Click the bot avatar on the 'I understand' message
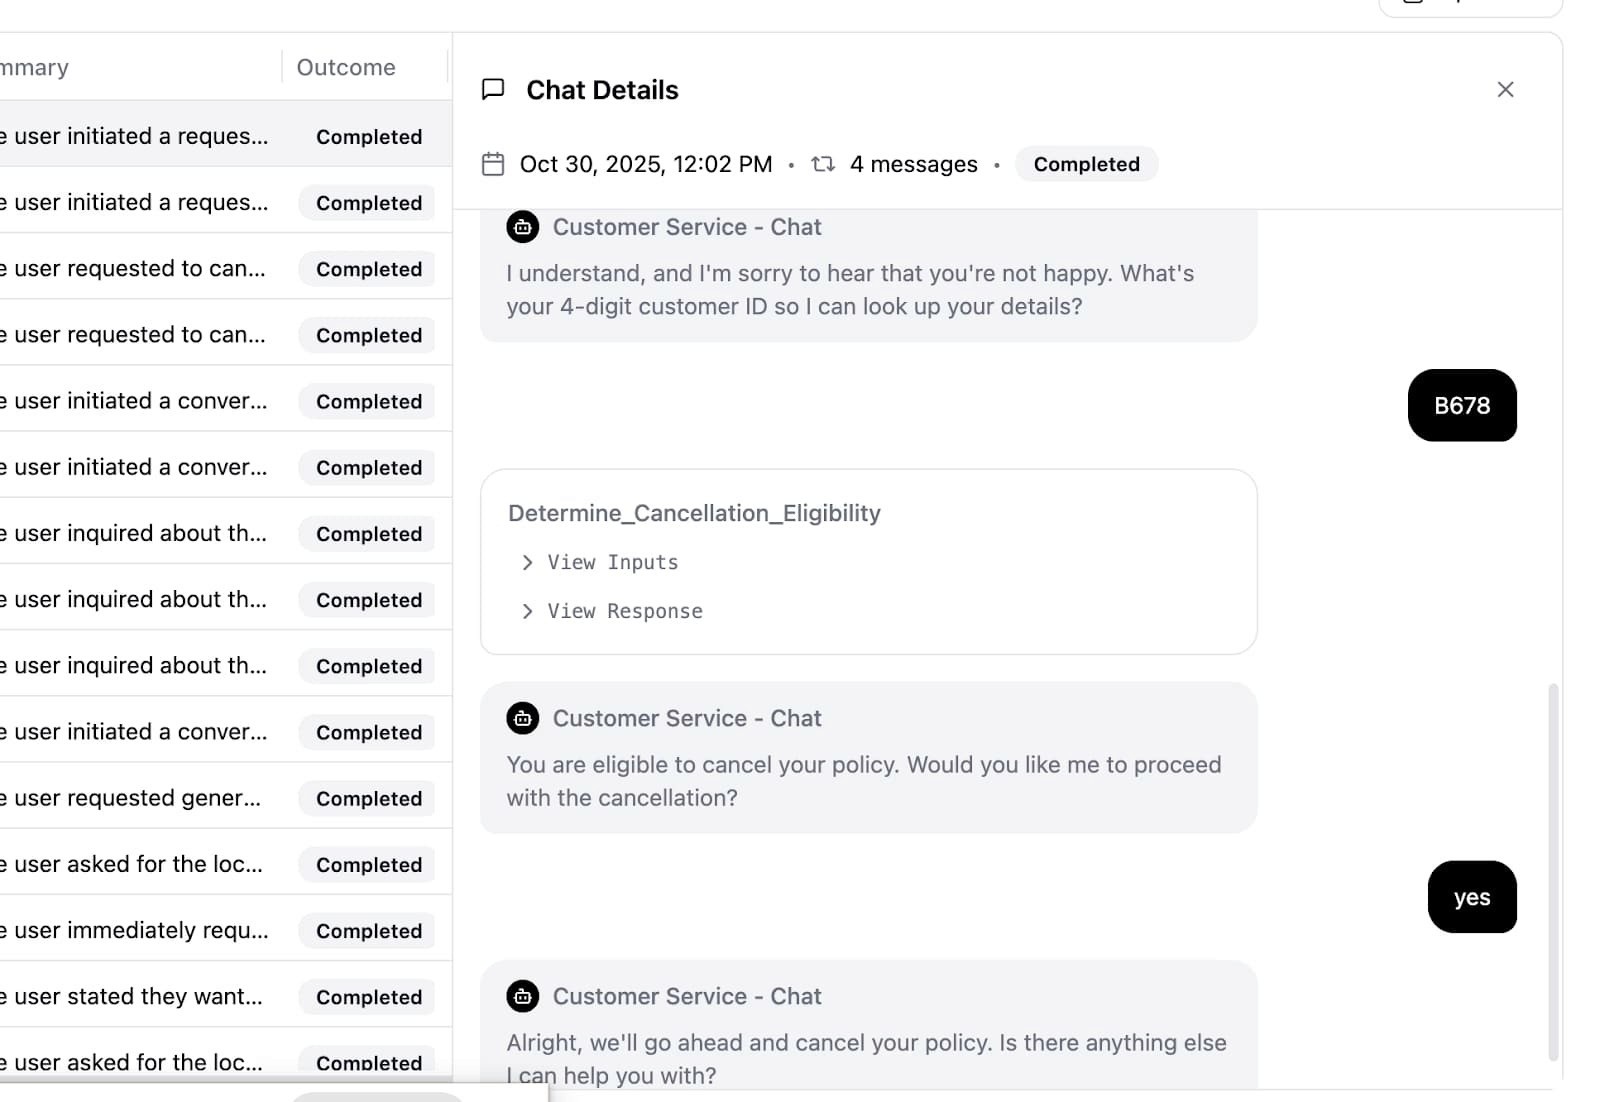 pos(523,227)
